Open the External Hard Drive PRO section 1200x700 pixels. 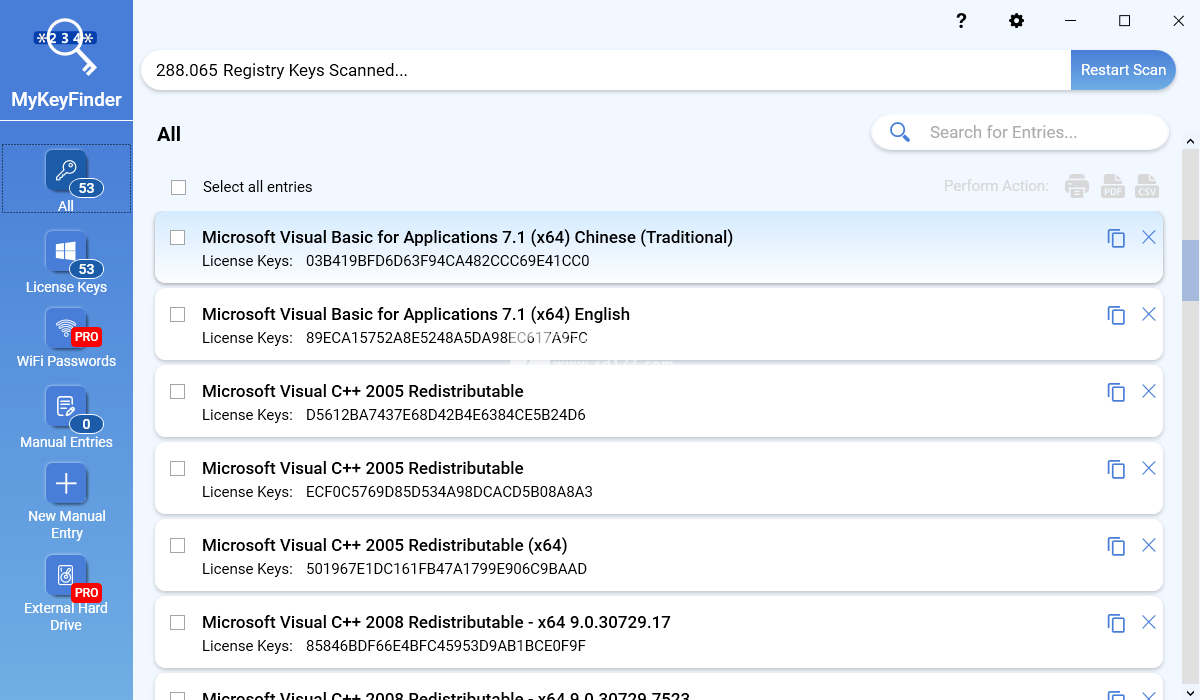point(66,594)
